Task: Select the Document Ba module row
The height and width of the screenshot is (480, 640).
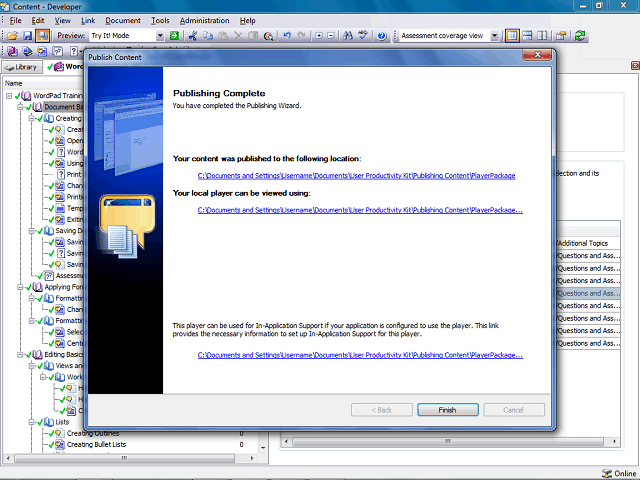Action: tap(64, 107)
